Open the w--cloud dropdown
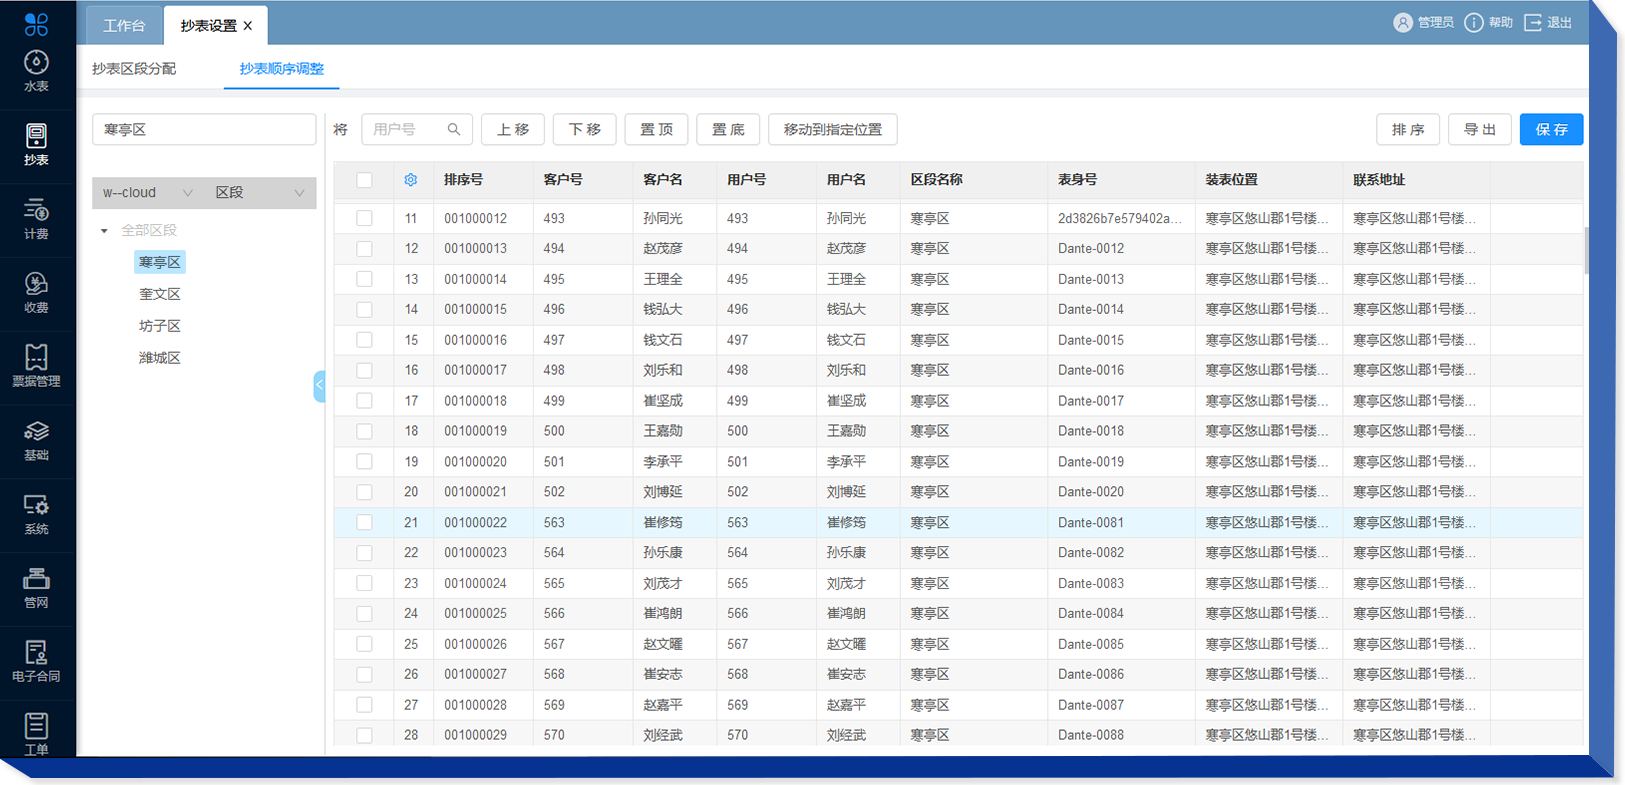1625x785 pixels. click(148, 193)
